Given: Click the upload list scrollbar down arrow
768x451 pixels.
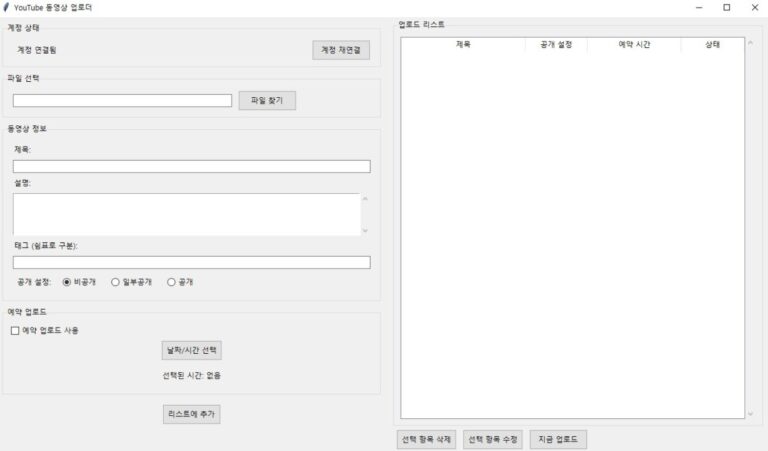Looking at the screenshot, I should coord(750,414).
